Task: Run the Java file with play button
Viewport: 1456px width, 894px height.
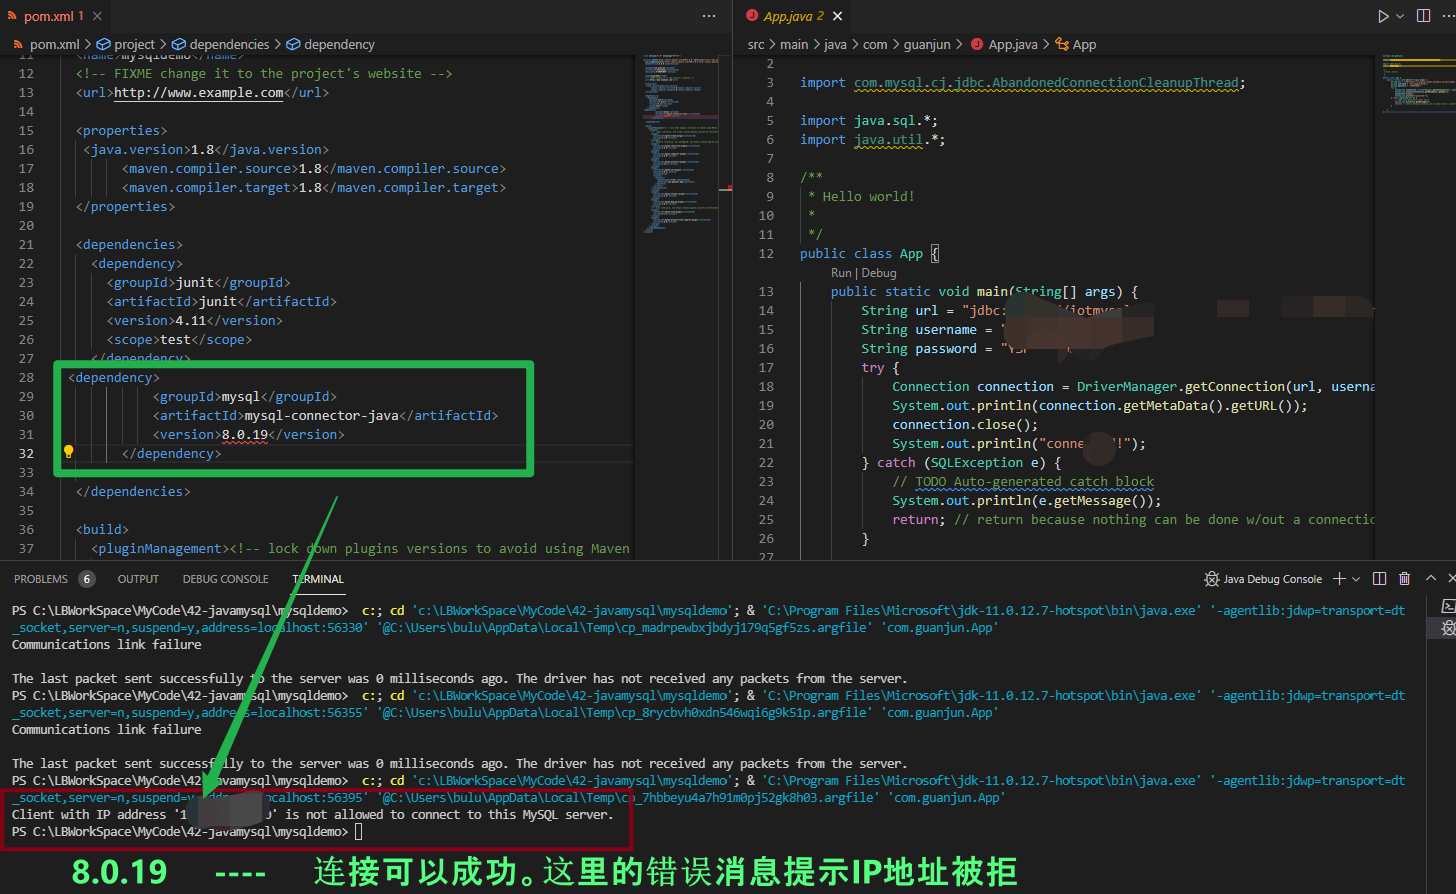Action: [1383, 16]
